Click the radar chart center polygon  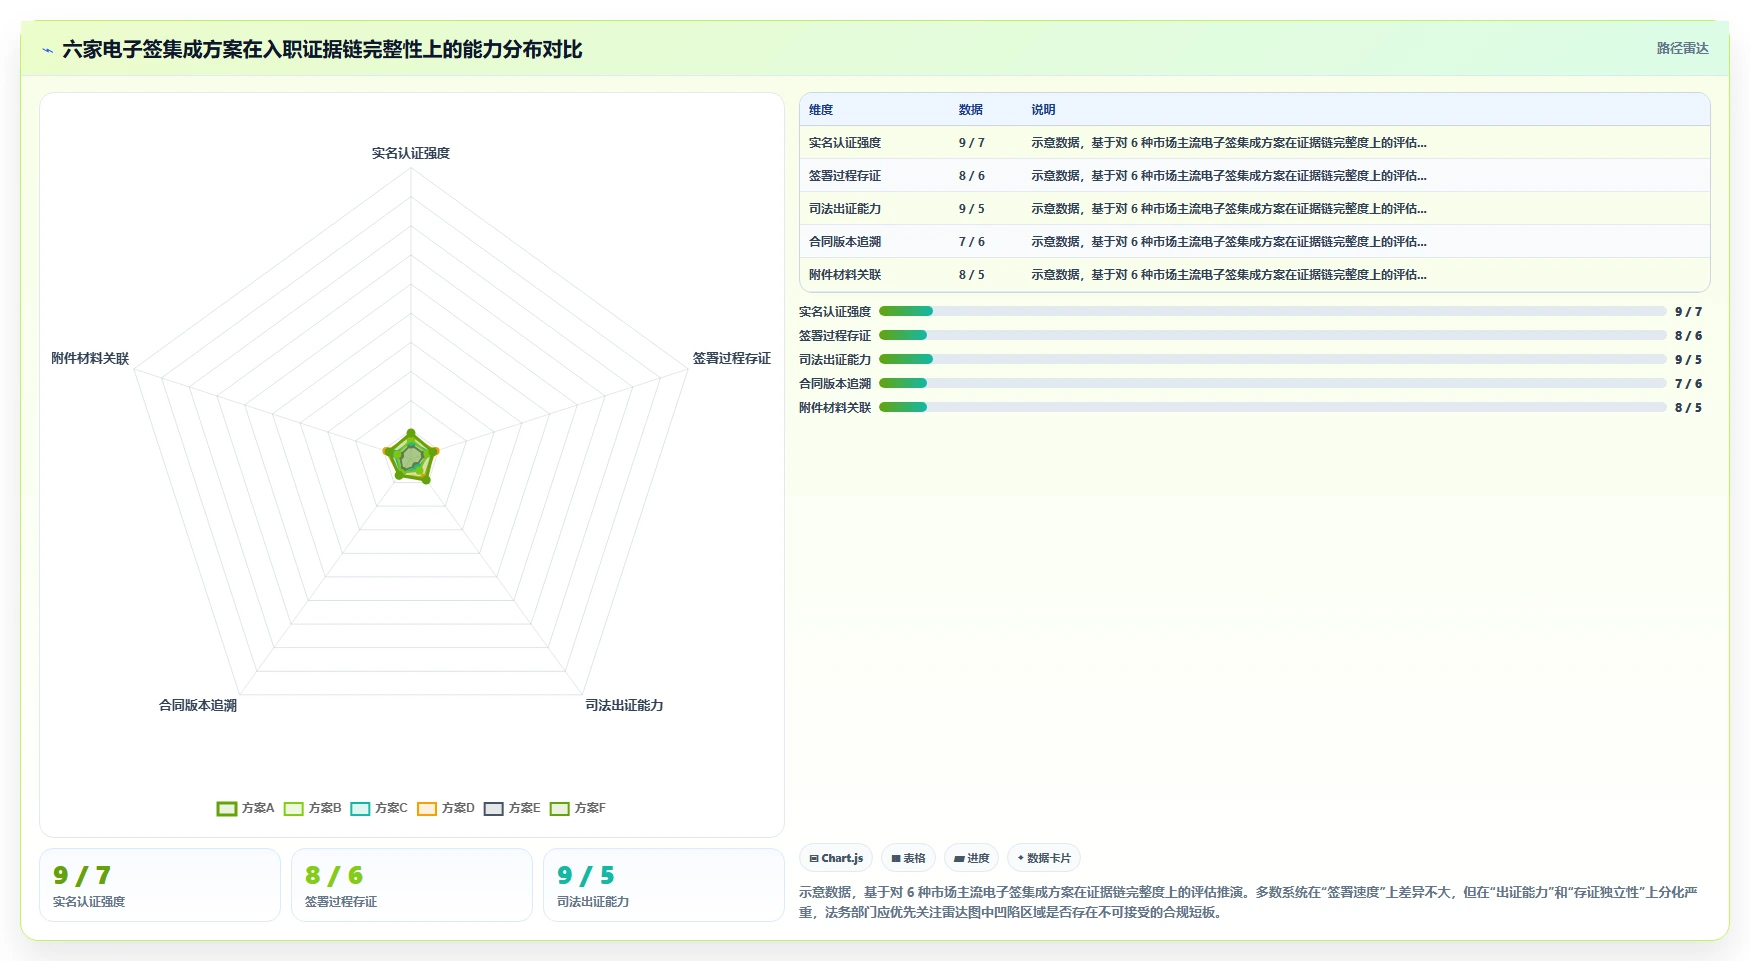(411, 458)
